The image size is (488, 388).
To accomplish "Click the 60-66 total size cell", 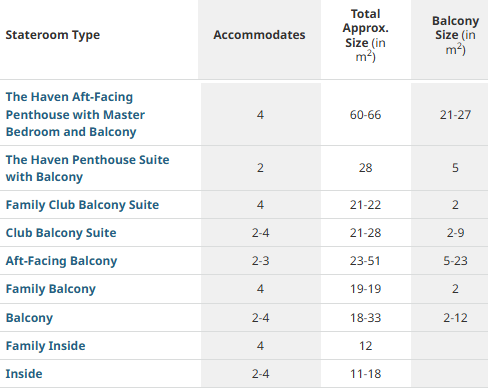I will pyautogui.click(x=365, y=115).
